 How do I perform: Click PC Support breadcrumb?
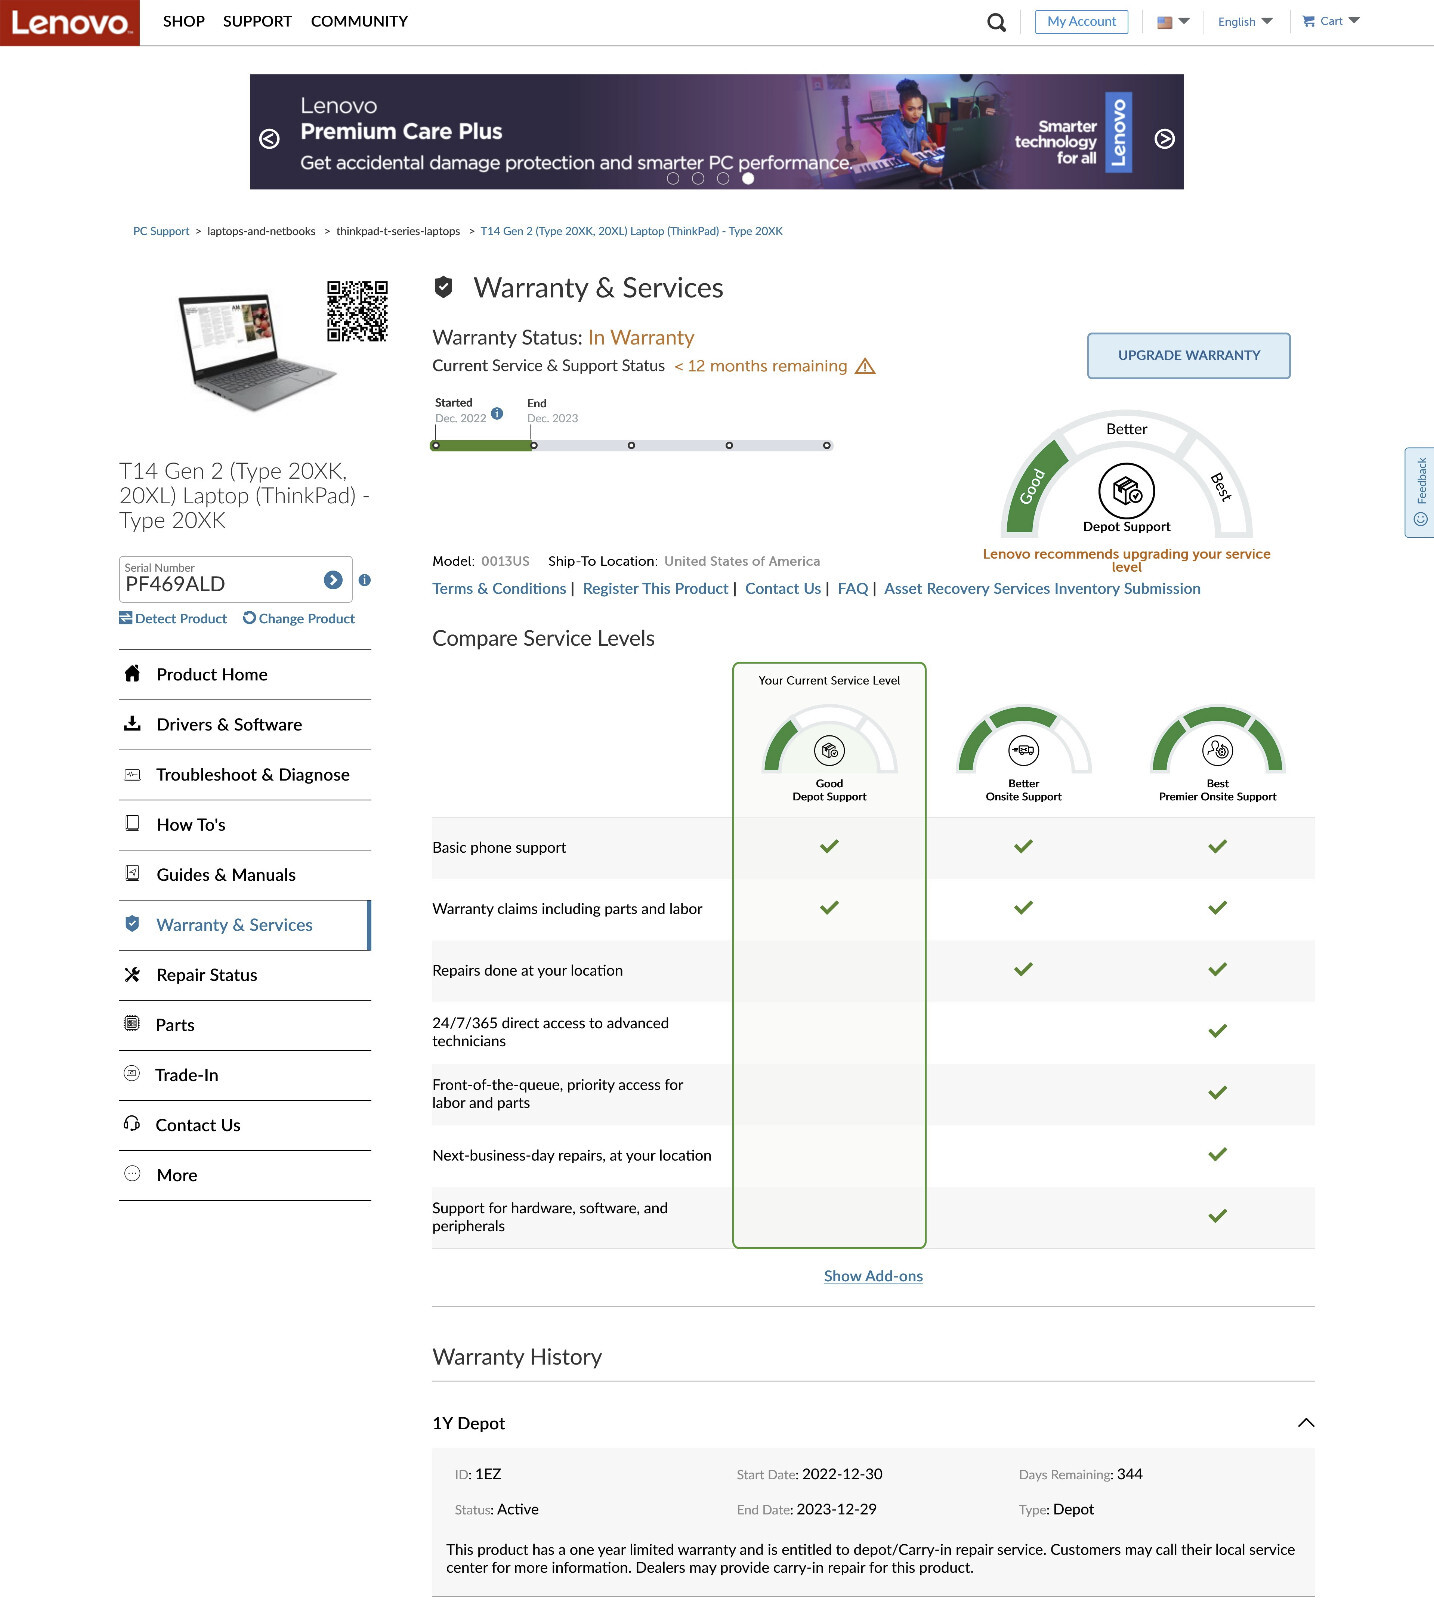pyautogui.click(x=161, y=231)
